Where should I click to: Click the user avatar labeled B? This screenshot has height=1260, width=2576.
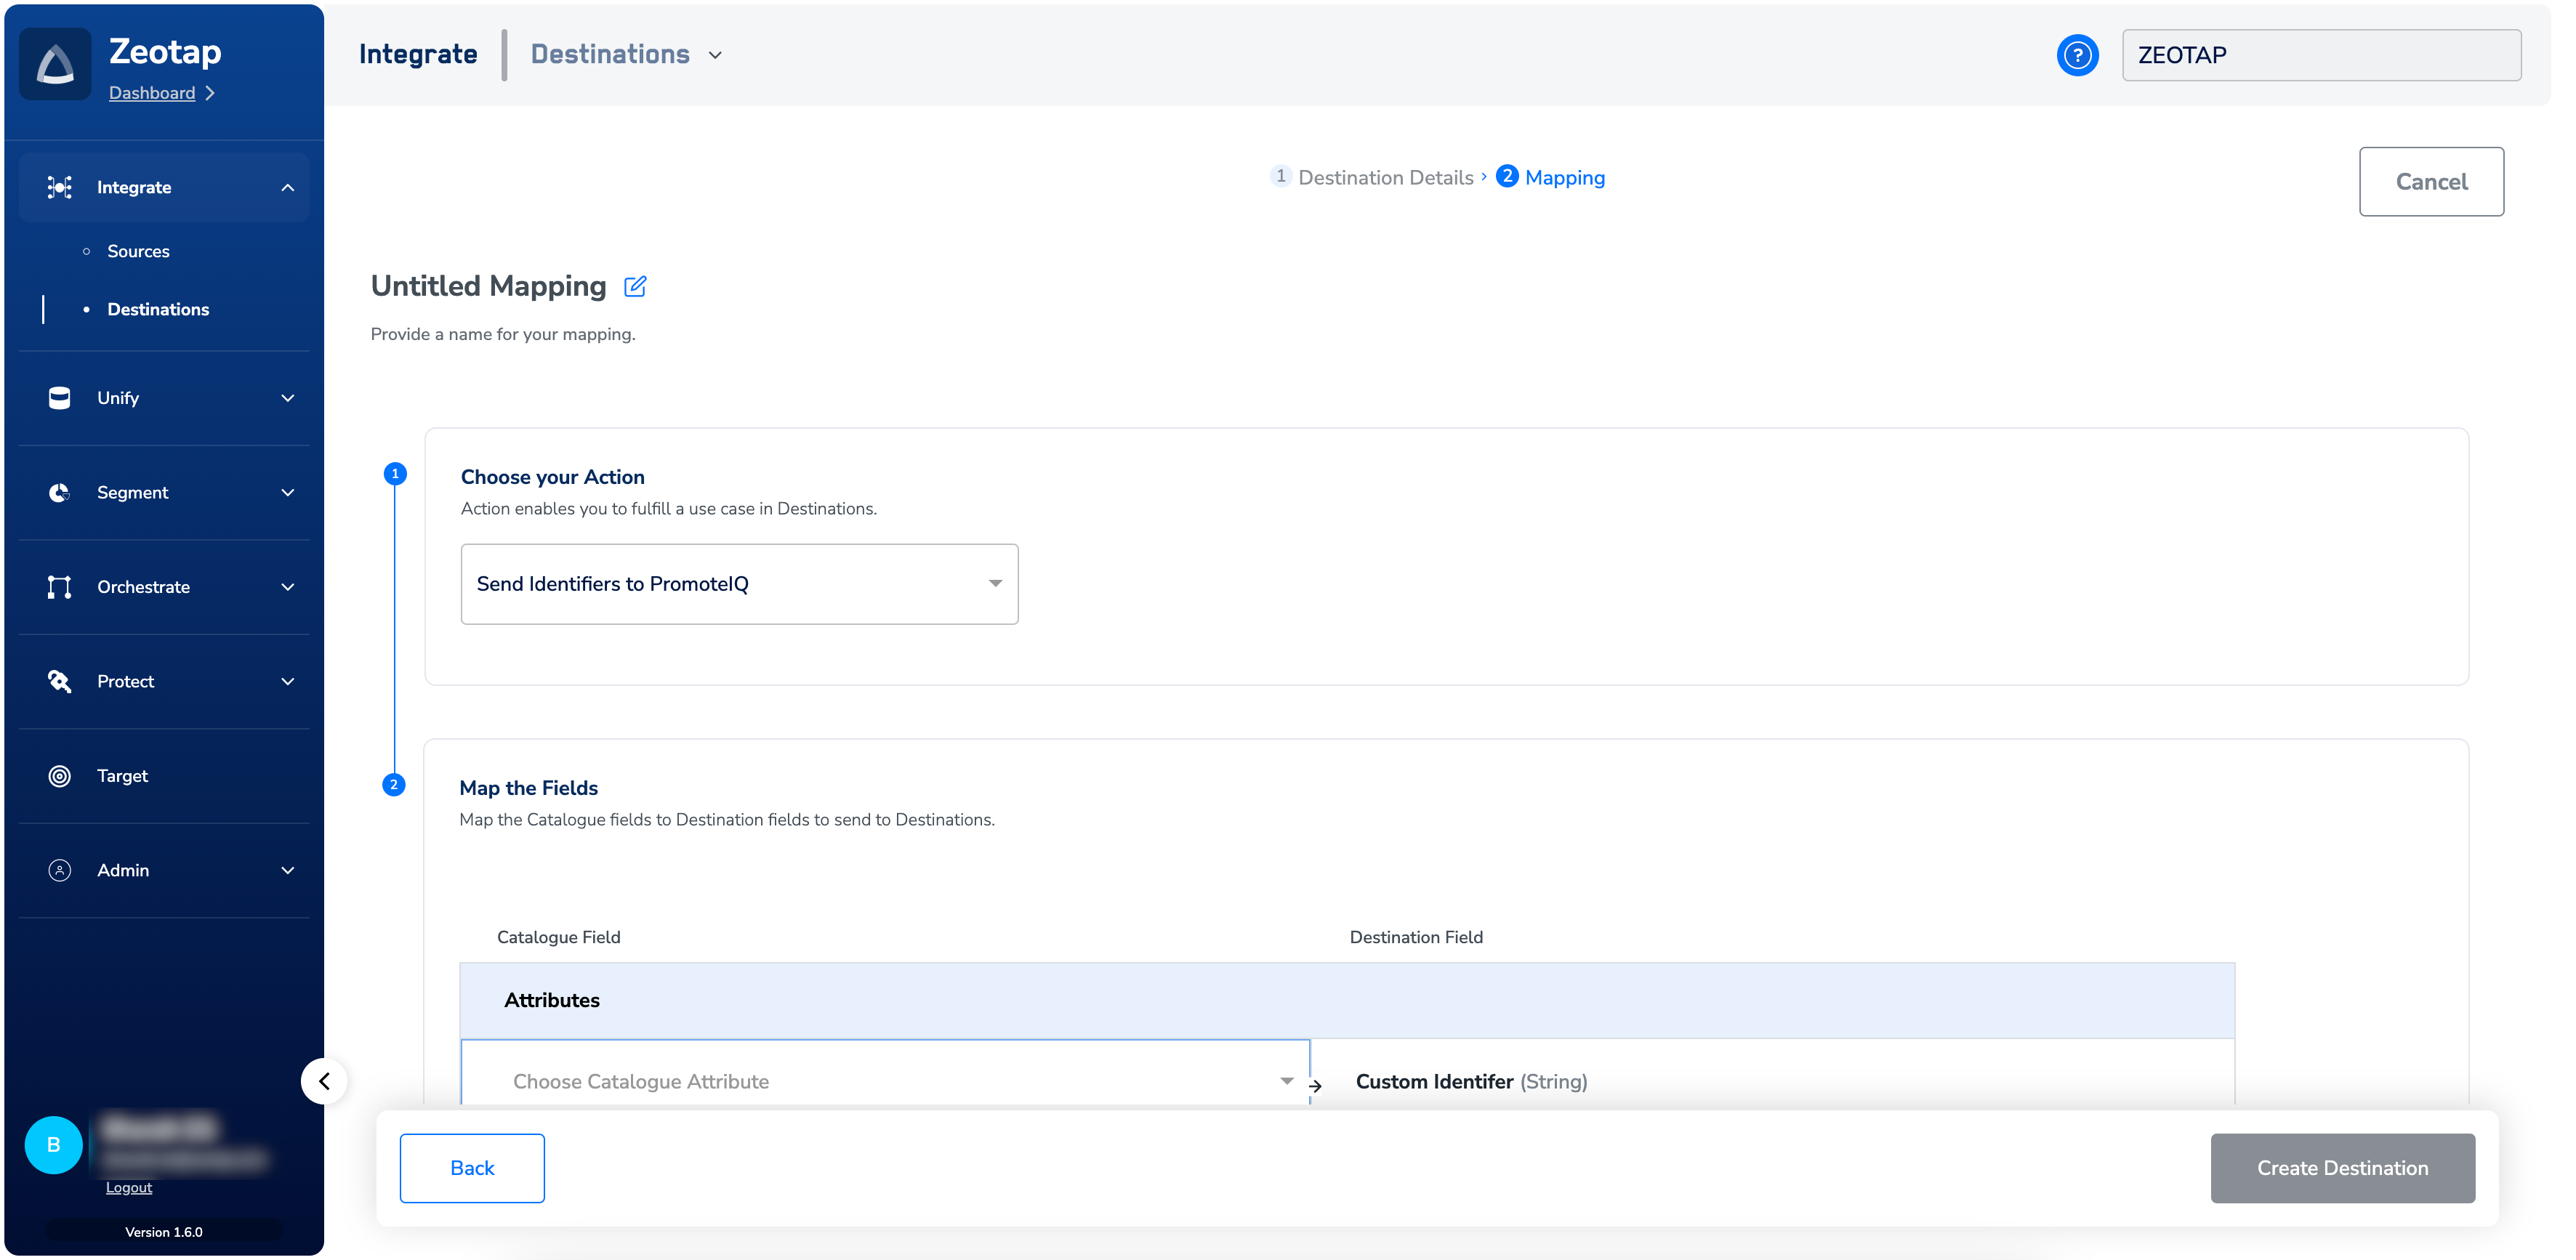point(54,1145)
